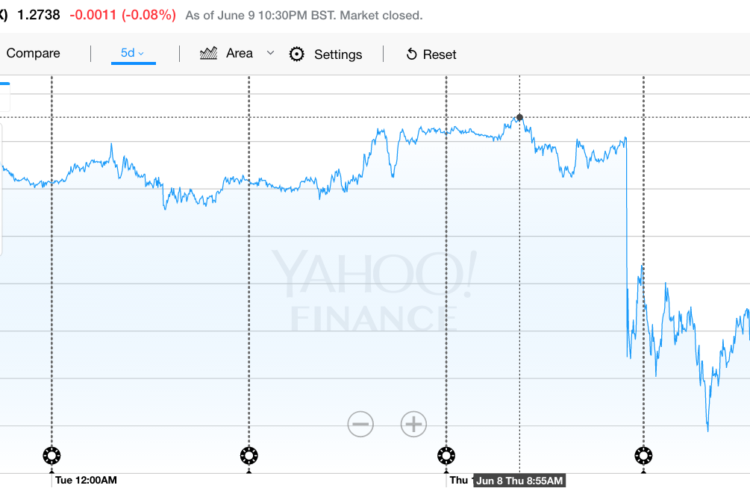The width and height of the screenshot is (750, 500).
Task: Click the event marker above Tue 12:00AM
Action: point(52,456)
